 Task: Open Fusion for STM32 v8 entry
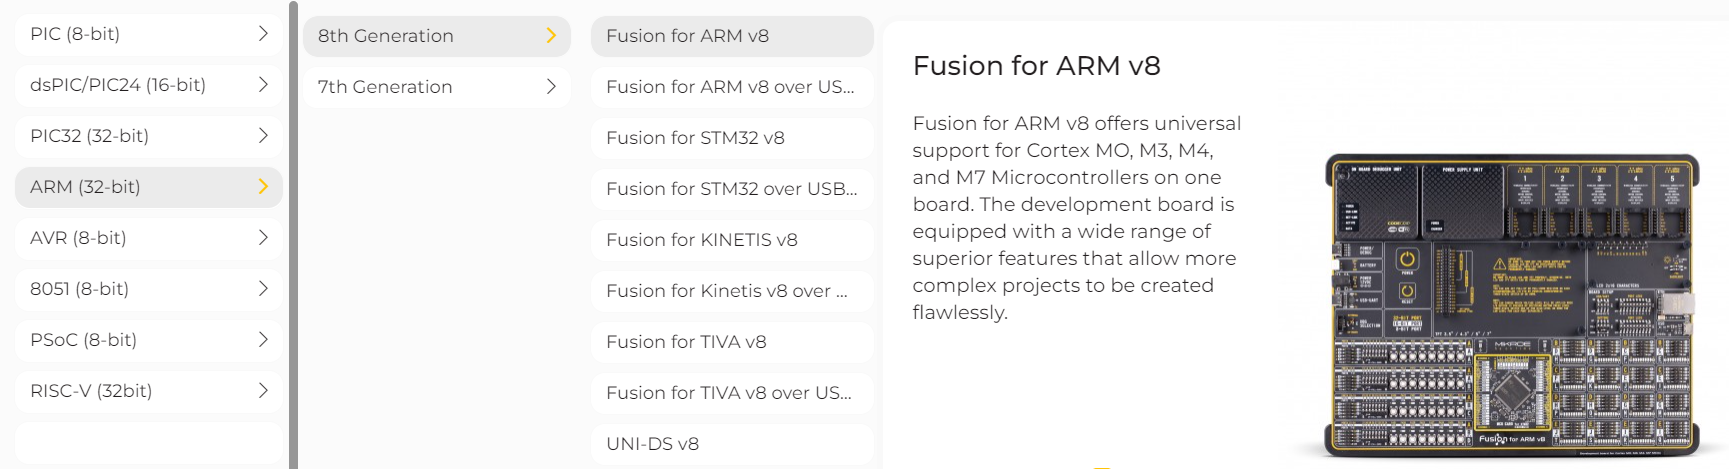click(732, 138)
